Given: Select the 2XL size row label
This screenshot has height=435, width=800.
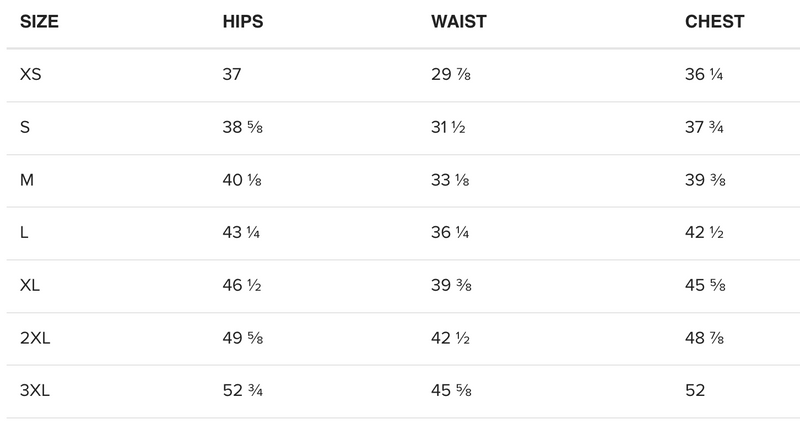Looking at the screenshot, I should point(35,339).
